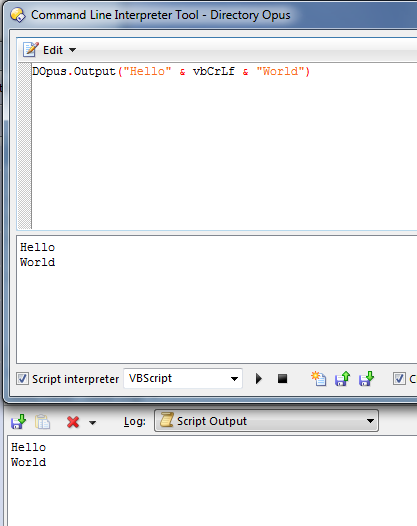The width and height of the screenshot is (417, 526).
Task: Open the VBScript interpreter dropdown
Action: [183, 378]
